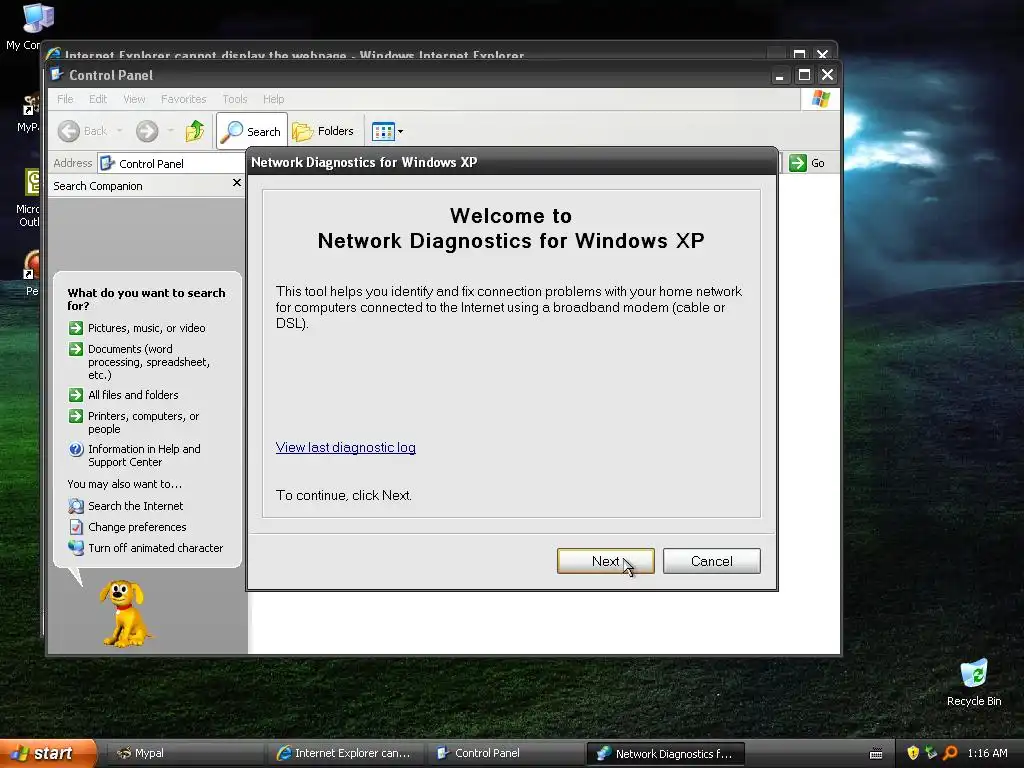This screenshot has width=1024, height=768.
Task: Click the Go button beside address bar
Action: 807,163
